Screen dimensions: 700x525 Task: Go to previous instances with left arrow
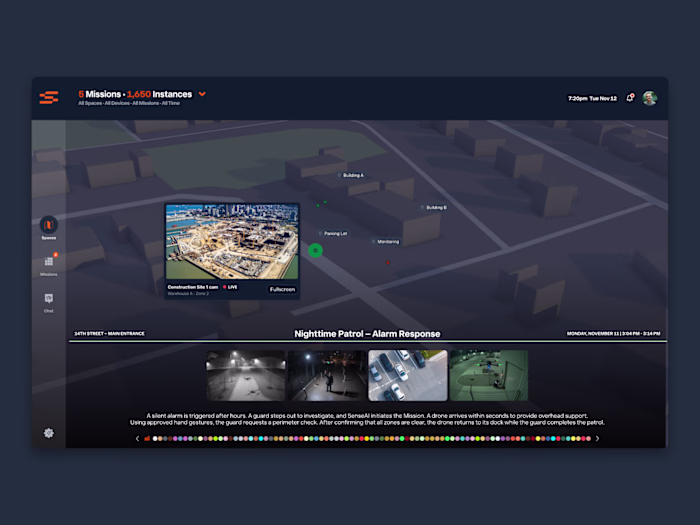[x=137, y=438]
